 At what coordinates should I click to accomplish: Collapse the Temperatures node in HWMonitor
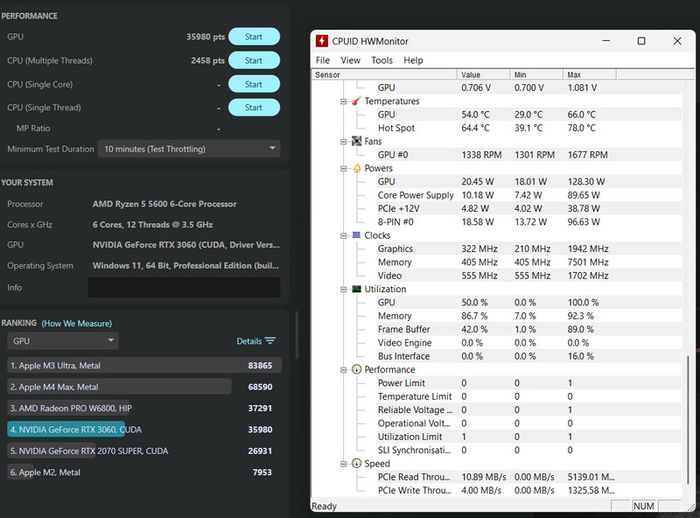[343, 101]
